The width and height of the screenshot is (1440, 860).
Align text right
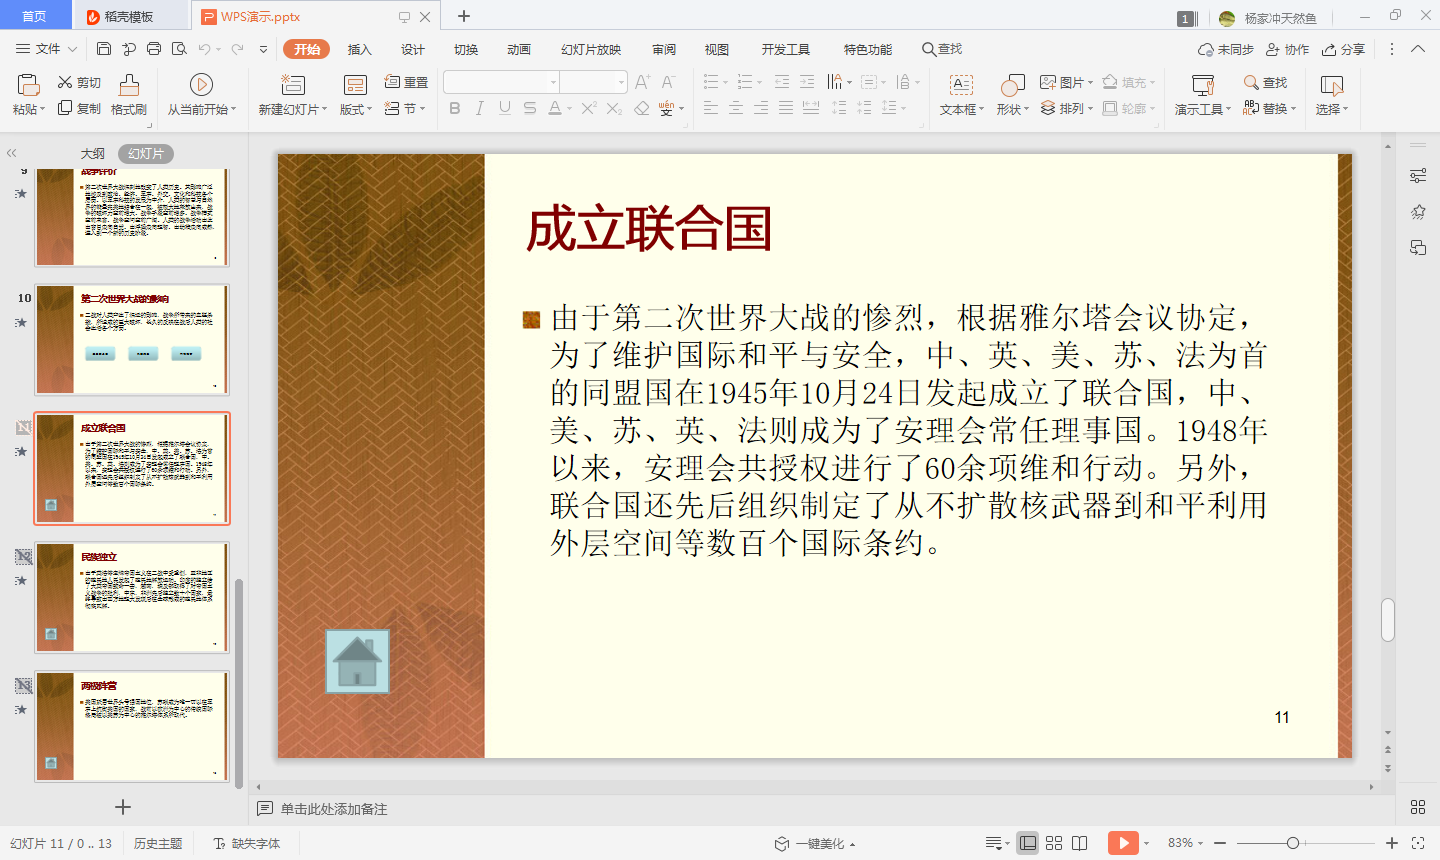[761, 108]
